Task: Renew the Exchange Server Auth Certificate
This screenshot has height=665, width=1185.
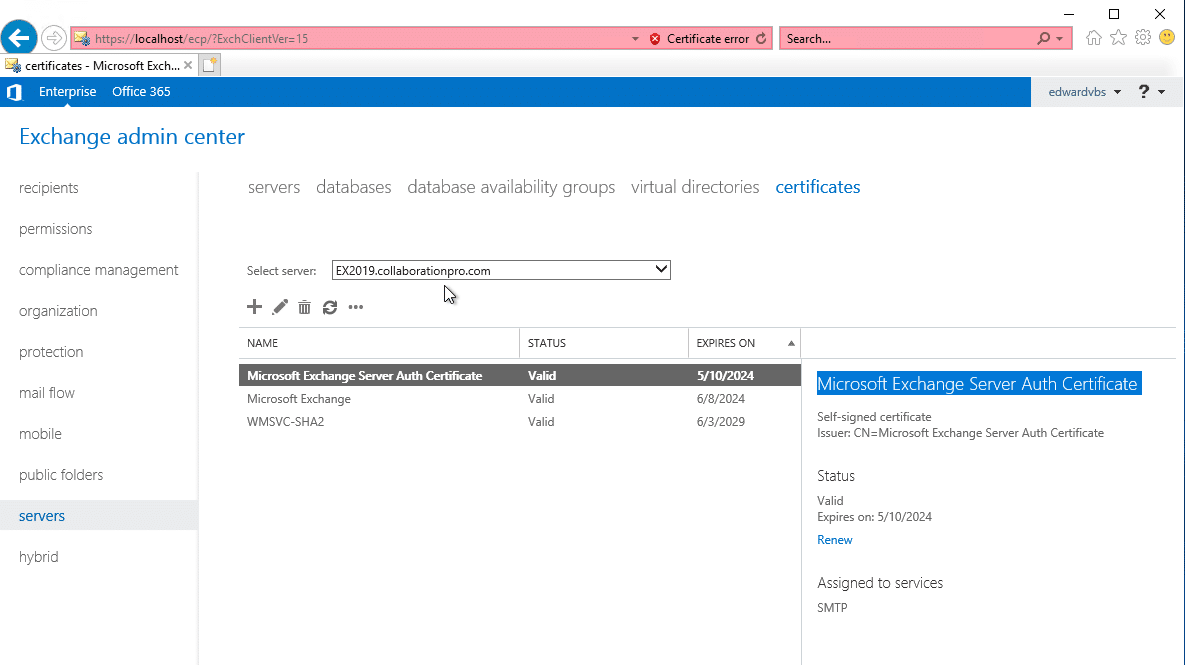Action: (835, 539)
